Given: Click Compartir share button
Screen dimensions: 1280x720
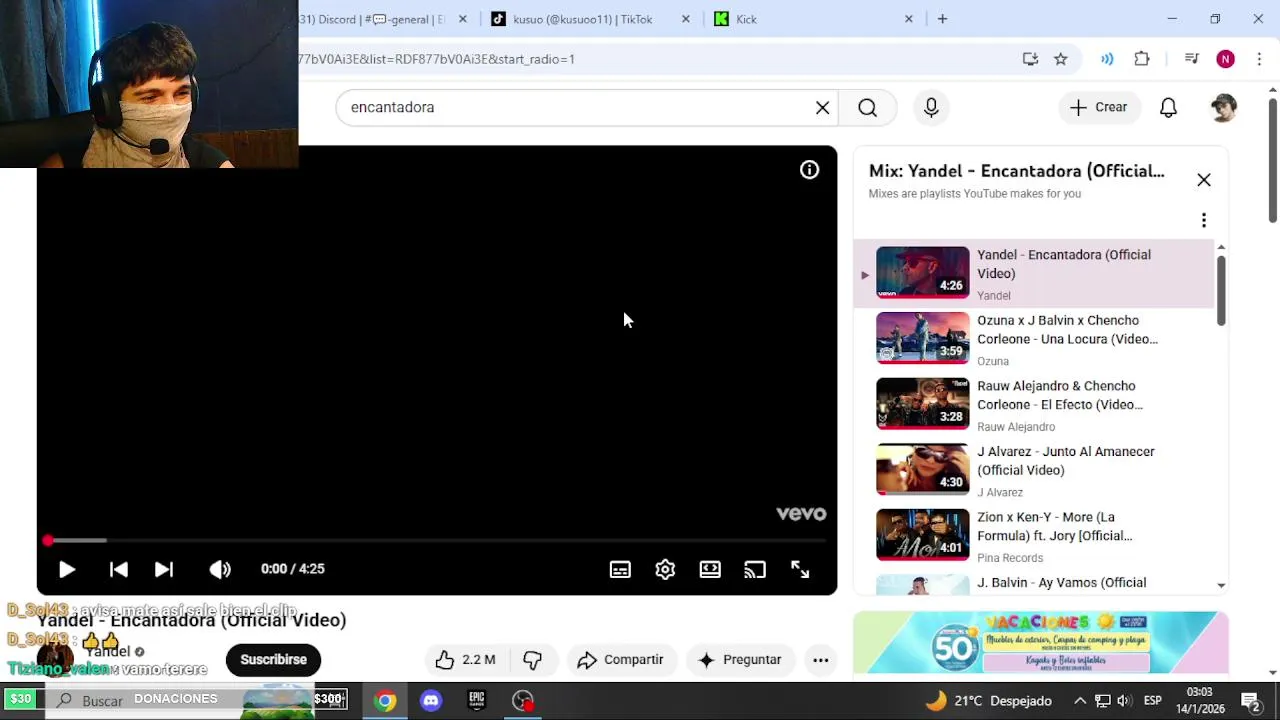Looking at the screenshot, I should [621, 660].
